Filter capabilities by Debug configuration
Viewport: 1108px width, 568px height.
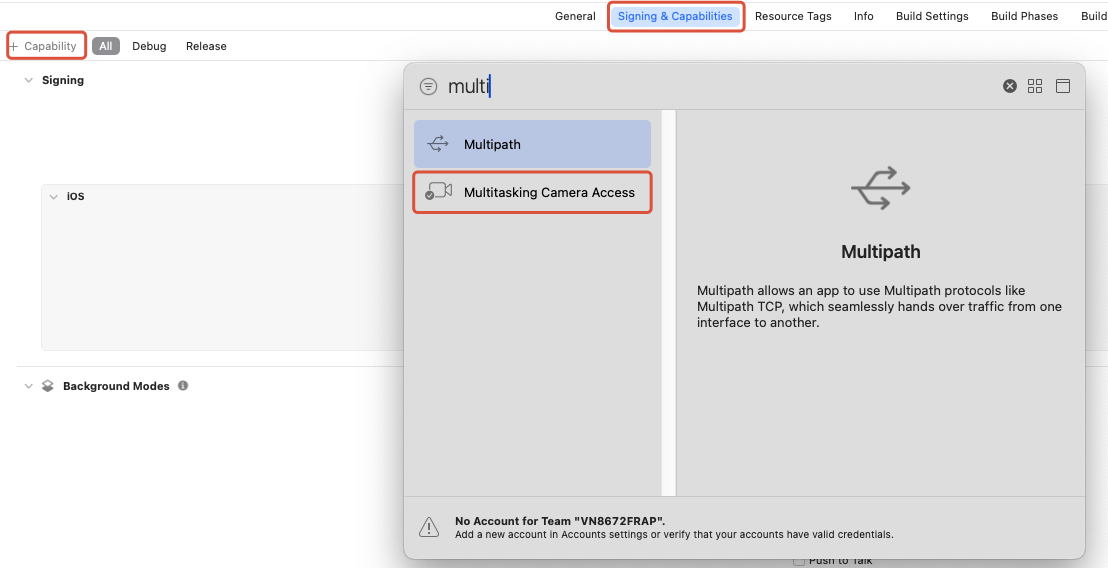coord(149,46)
